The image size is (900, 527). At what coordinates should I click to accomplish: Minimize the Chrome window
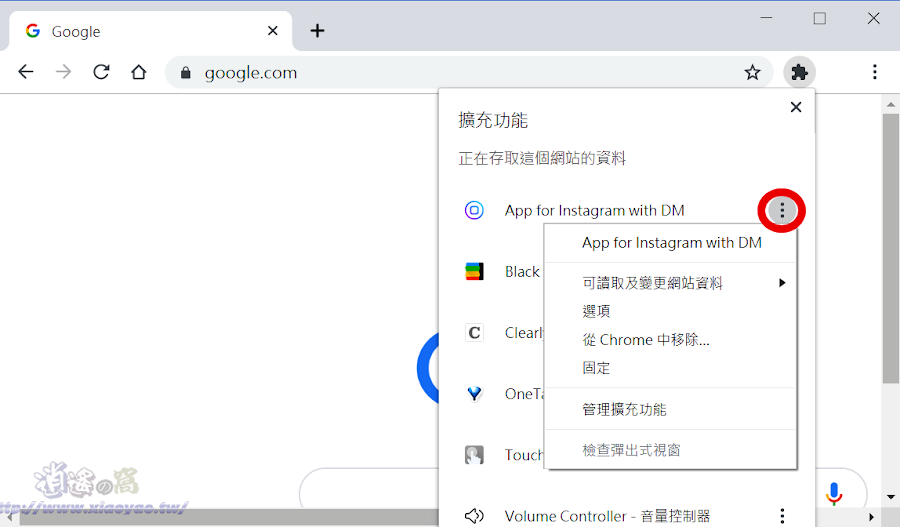pos(766,18)
